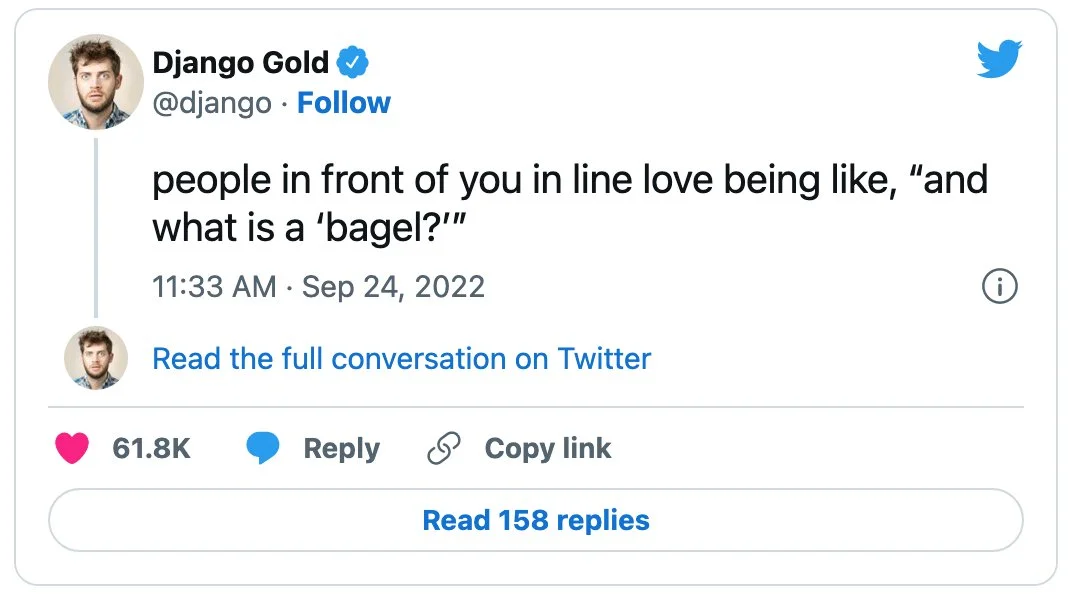Click the blue reply speech bubble icon
Screen dimensions: 1072x608
[x=263, y=449]
